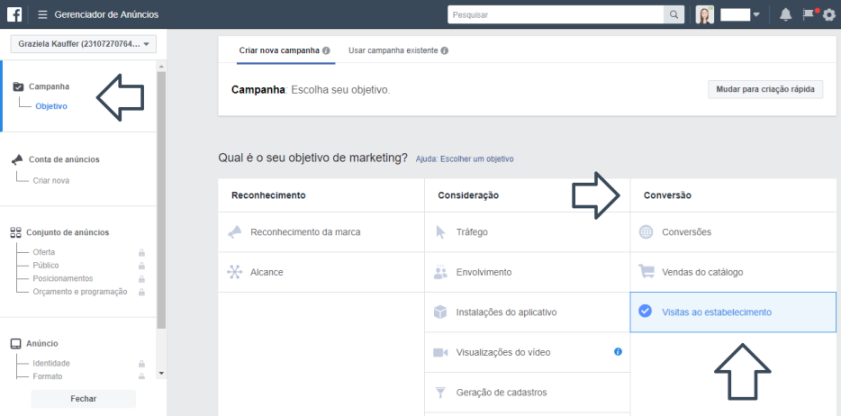Choose Reconhecimento da marca objective
This screenshot has height=416, width=841.
(321, 232)
